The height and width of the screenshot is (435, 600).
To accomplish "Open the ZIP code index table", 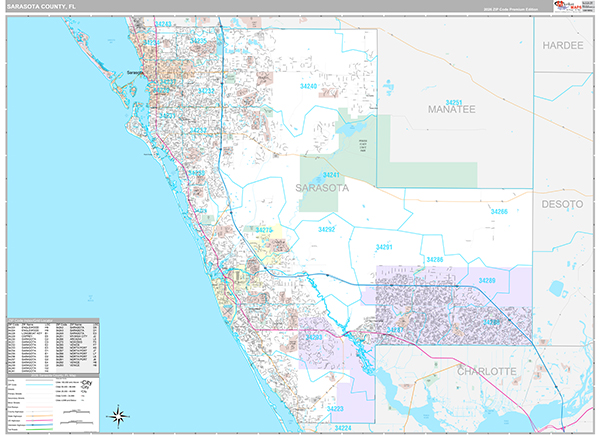I will click(x=52, y=345).
